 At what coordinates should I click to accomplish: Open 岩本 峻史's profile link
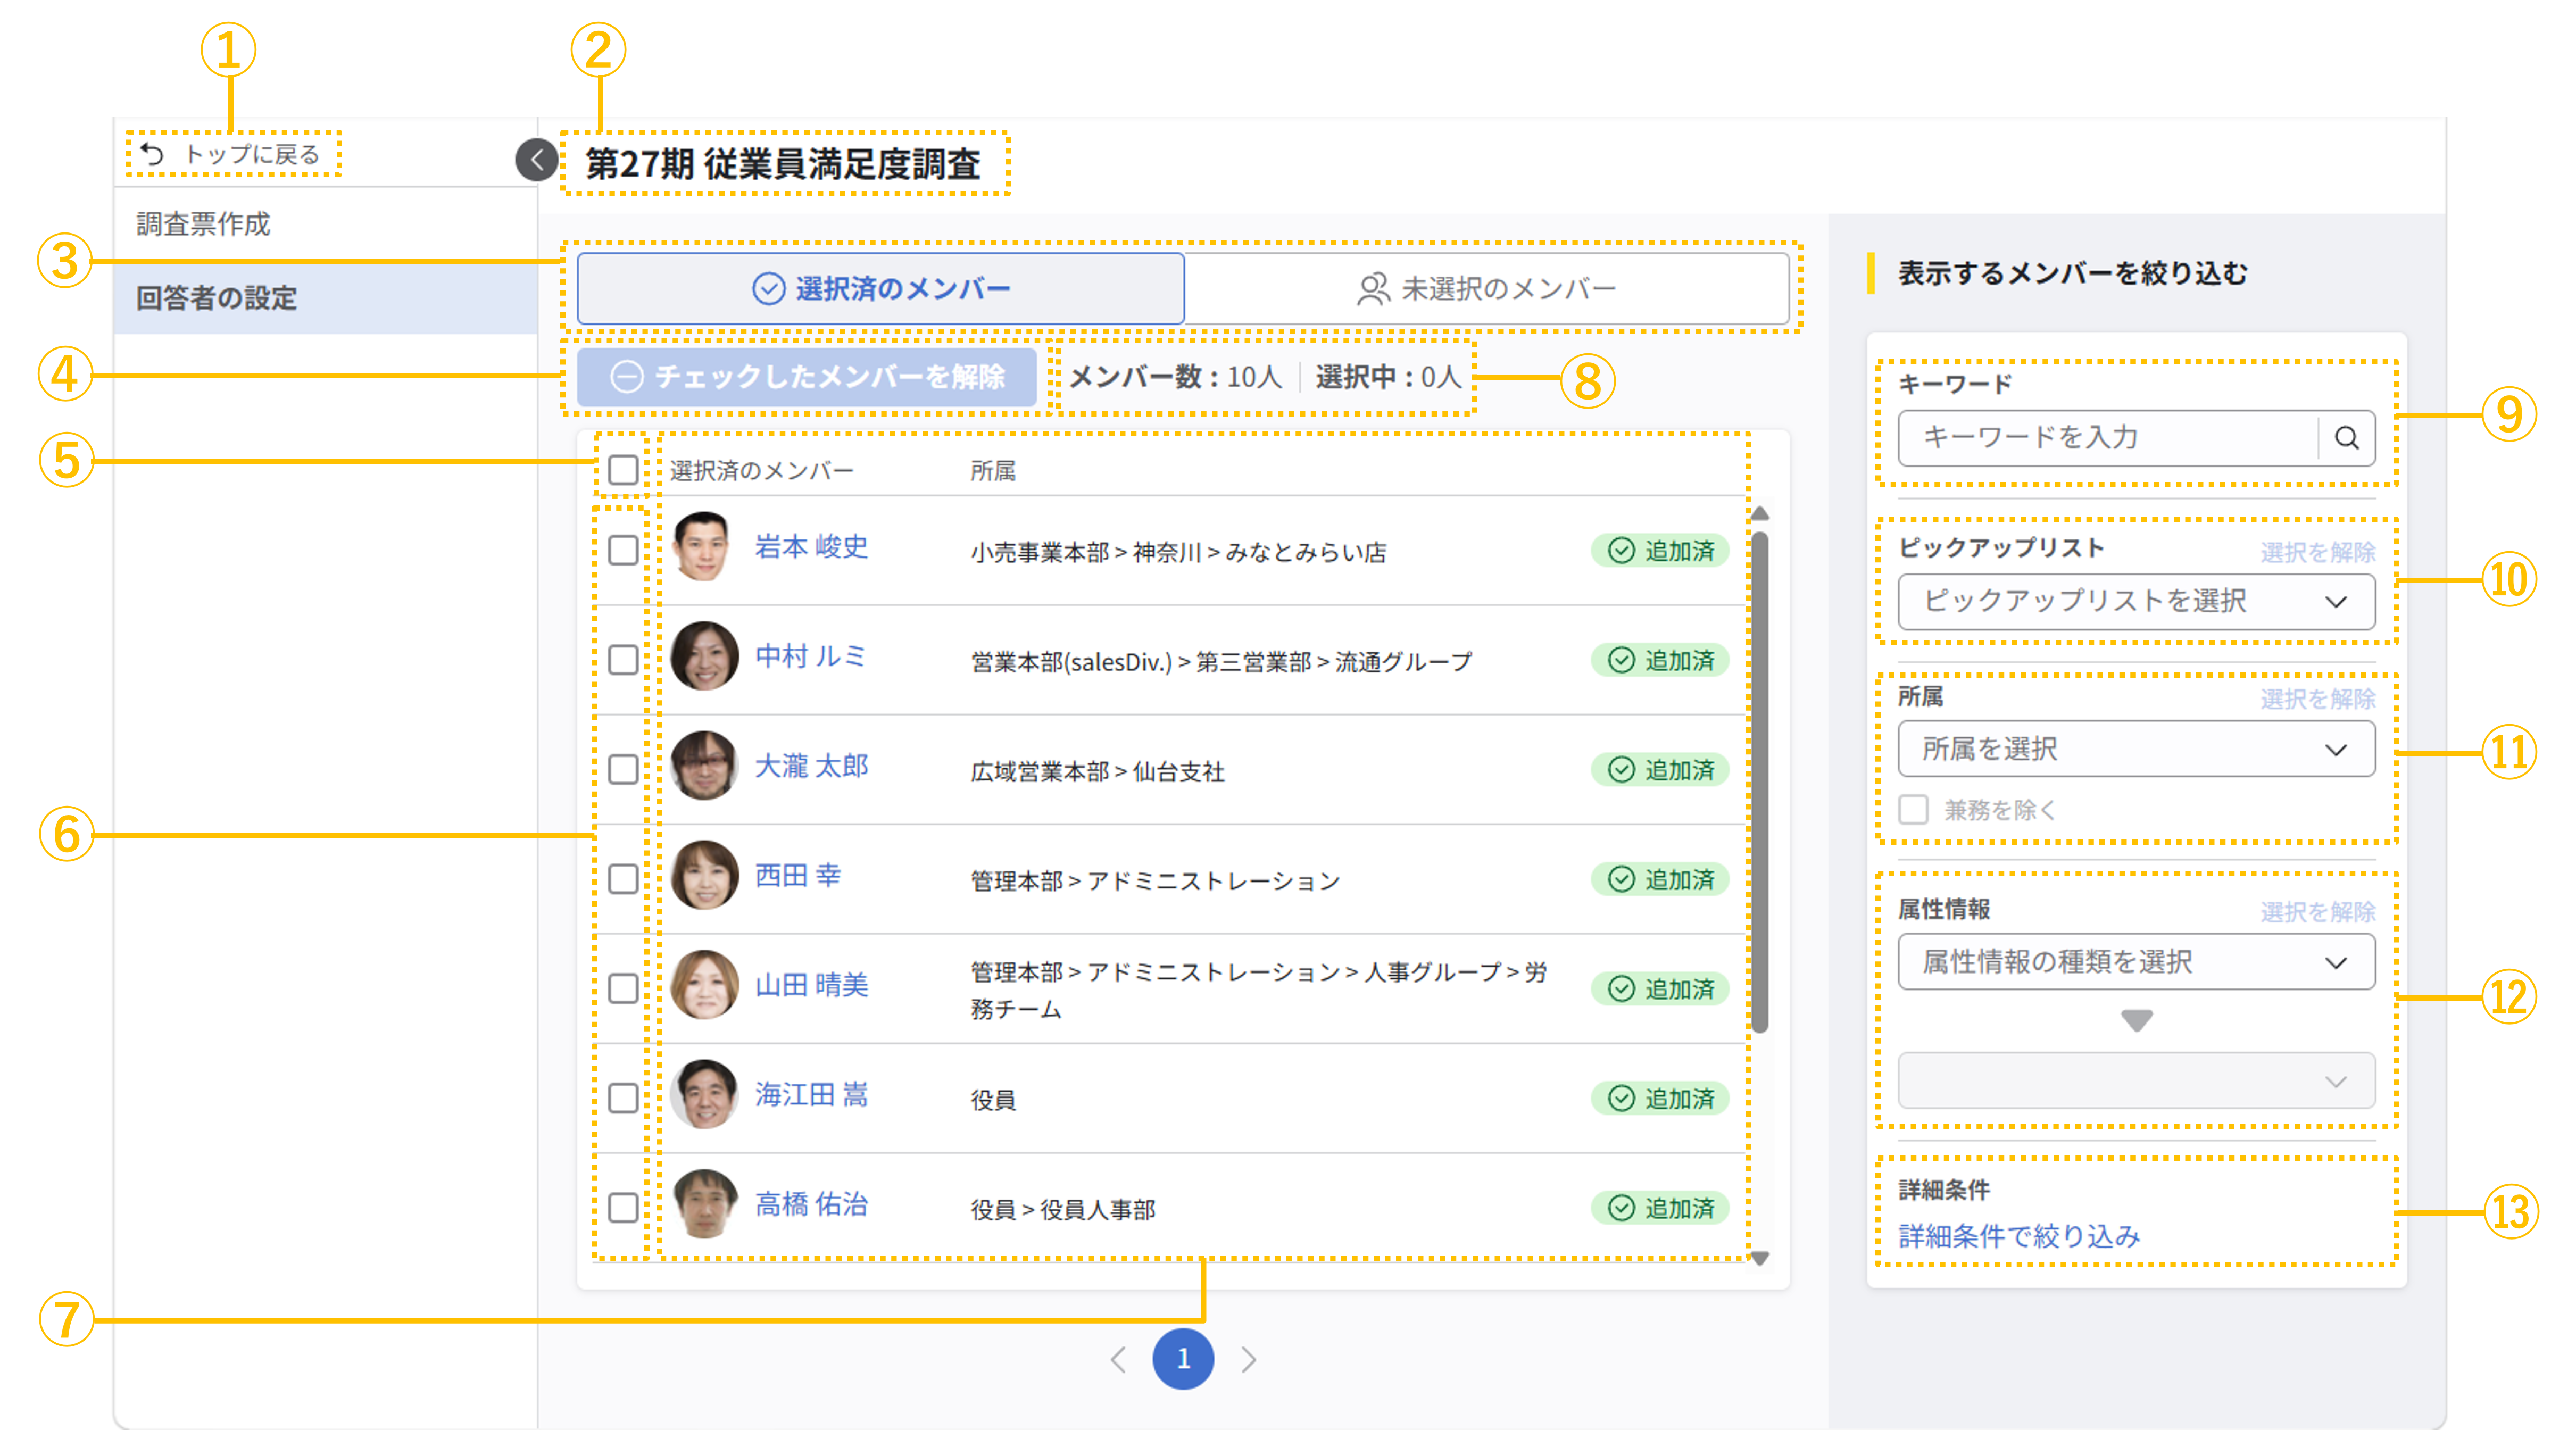[x=811, y=547]
